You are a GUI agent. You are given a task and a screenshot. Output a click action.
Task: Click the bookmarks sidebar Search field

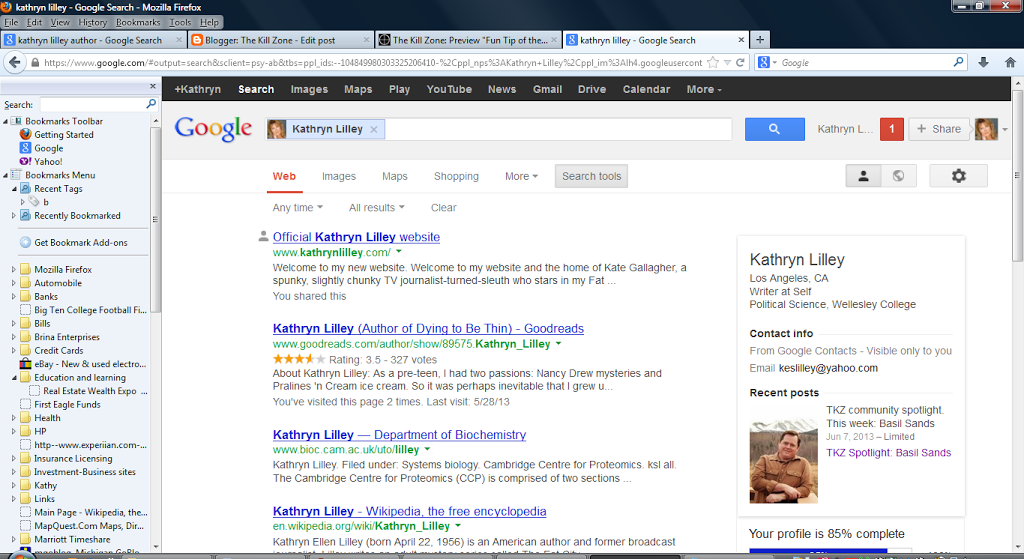point(93,104)
